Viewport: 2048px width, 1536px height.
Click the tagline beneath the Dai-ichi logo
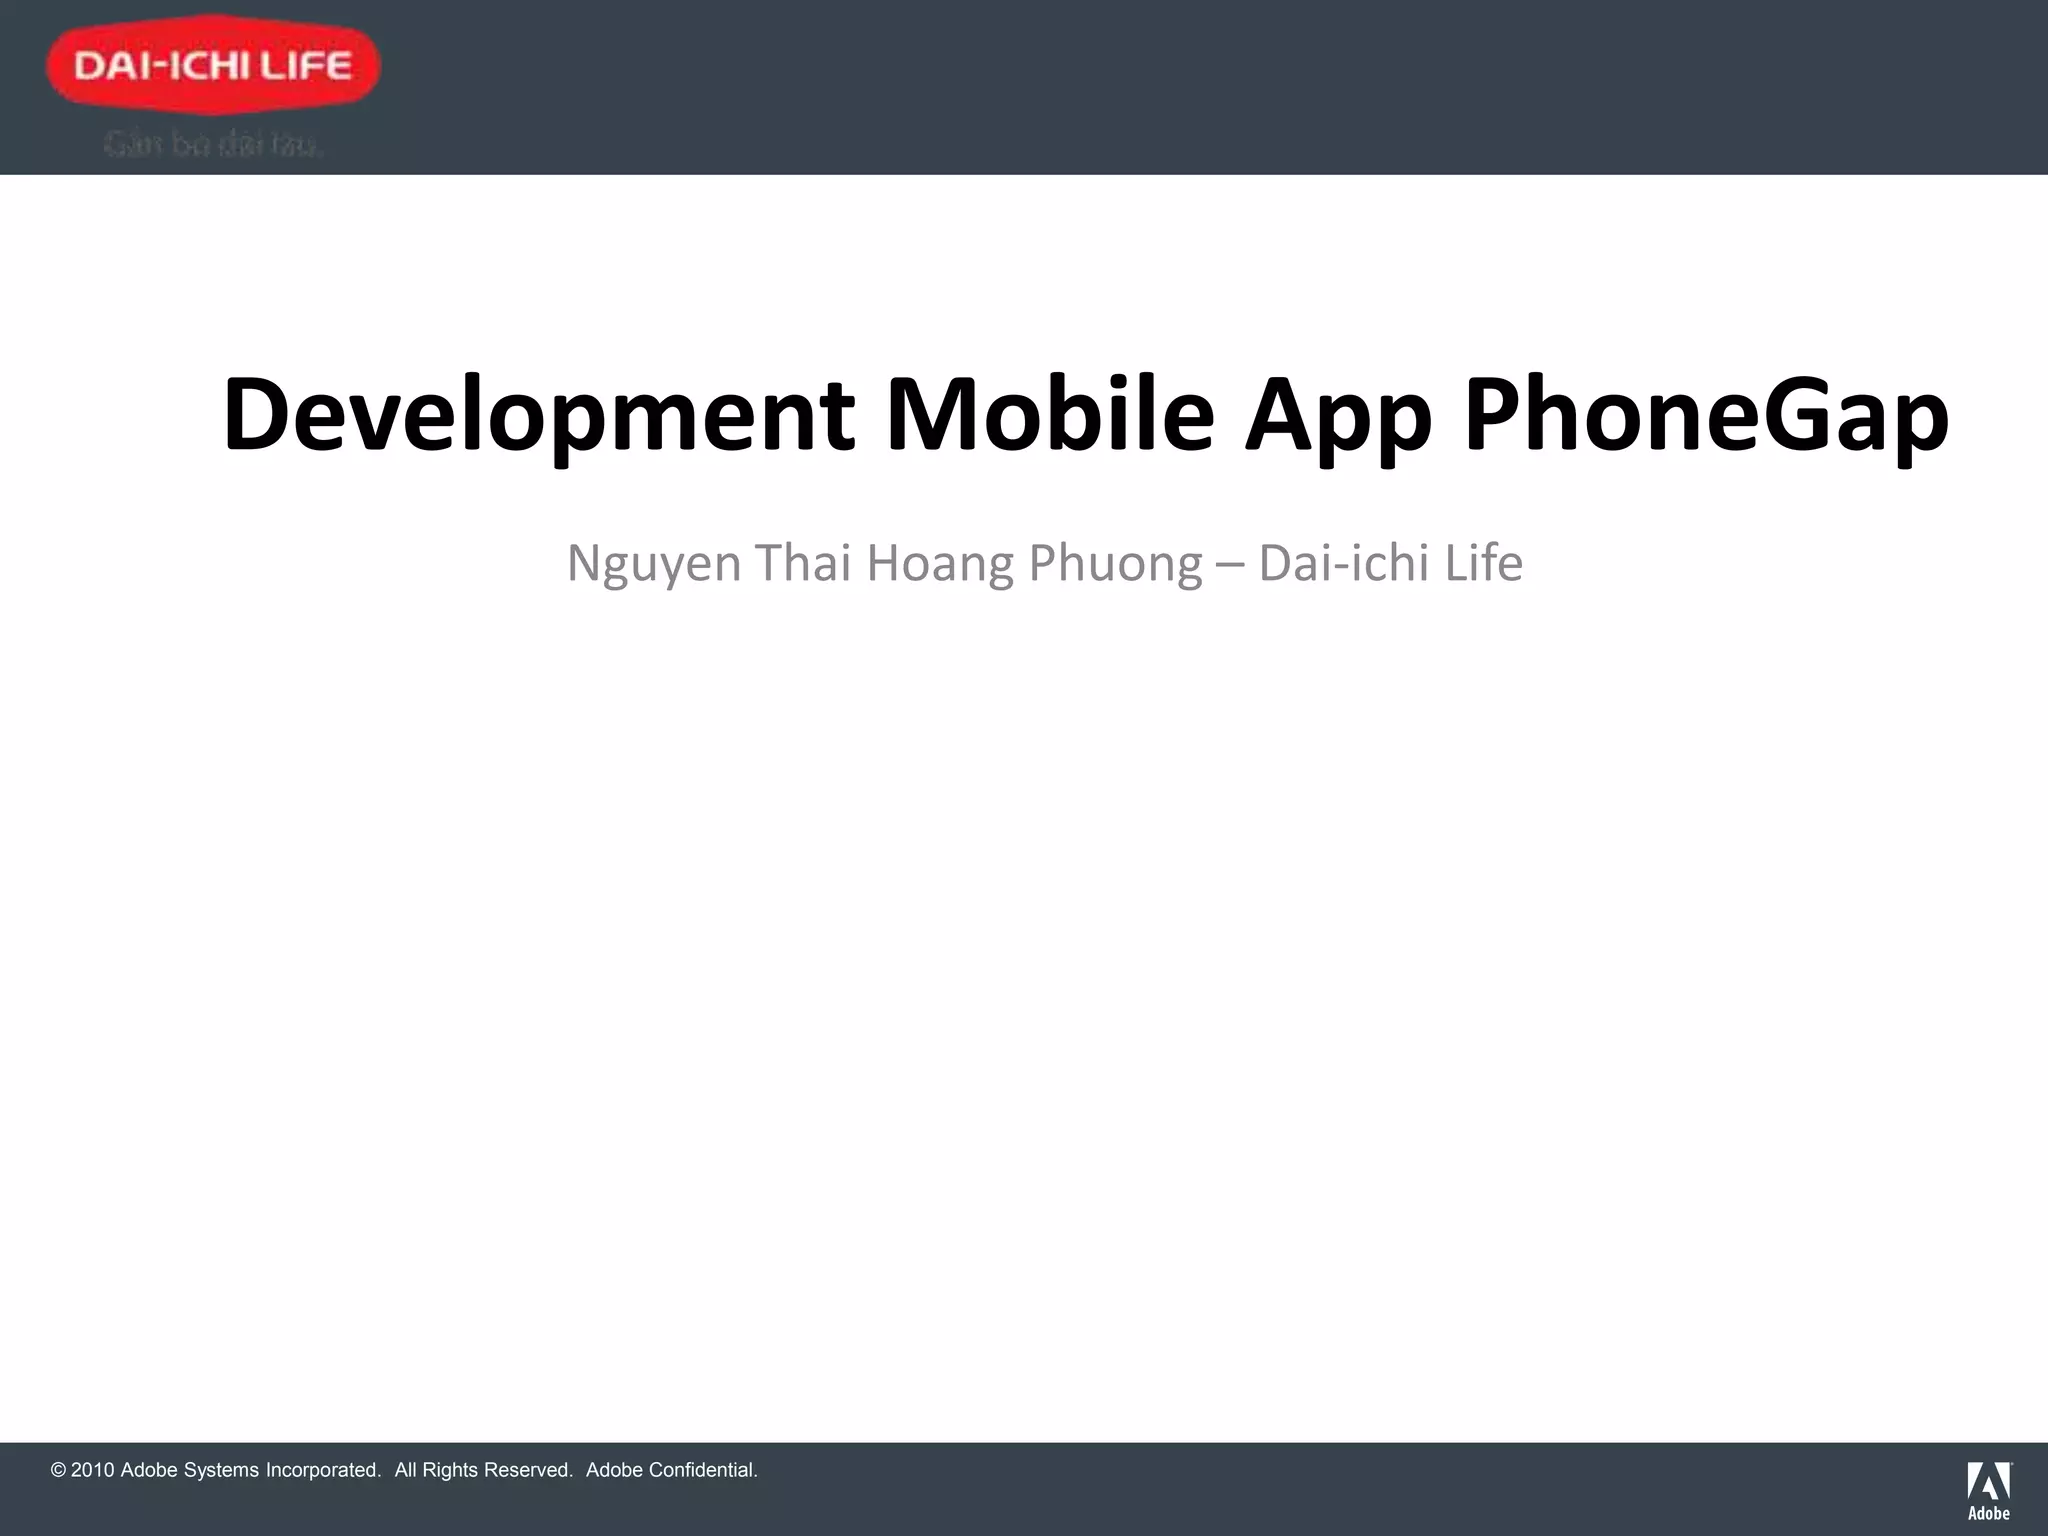213,146
